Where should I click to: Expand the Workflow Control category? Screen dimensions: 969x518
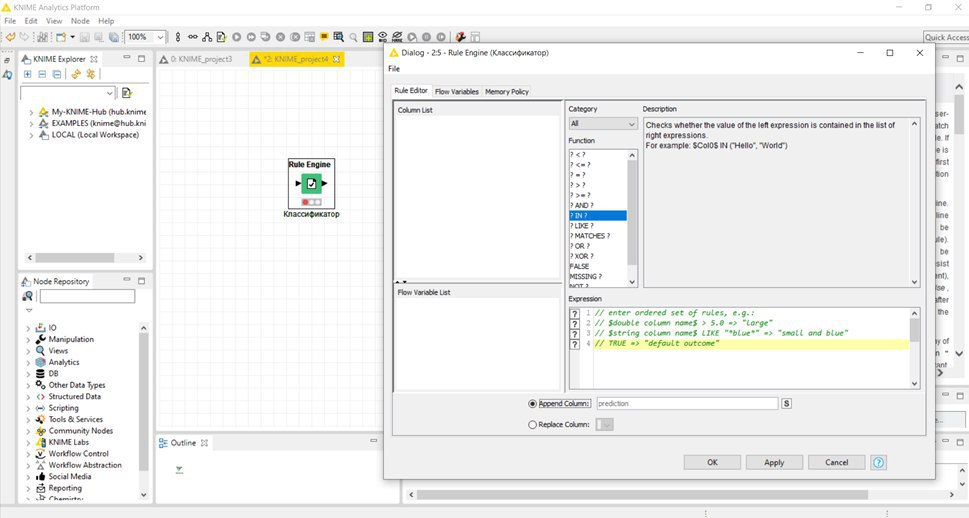[28, 454]
